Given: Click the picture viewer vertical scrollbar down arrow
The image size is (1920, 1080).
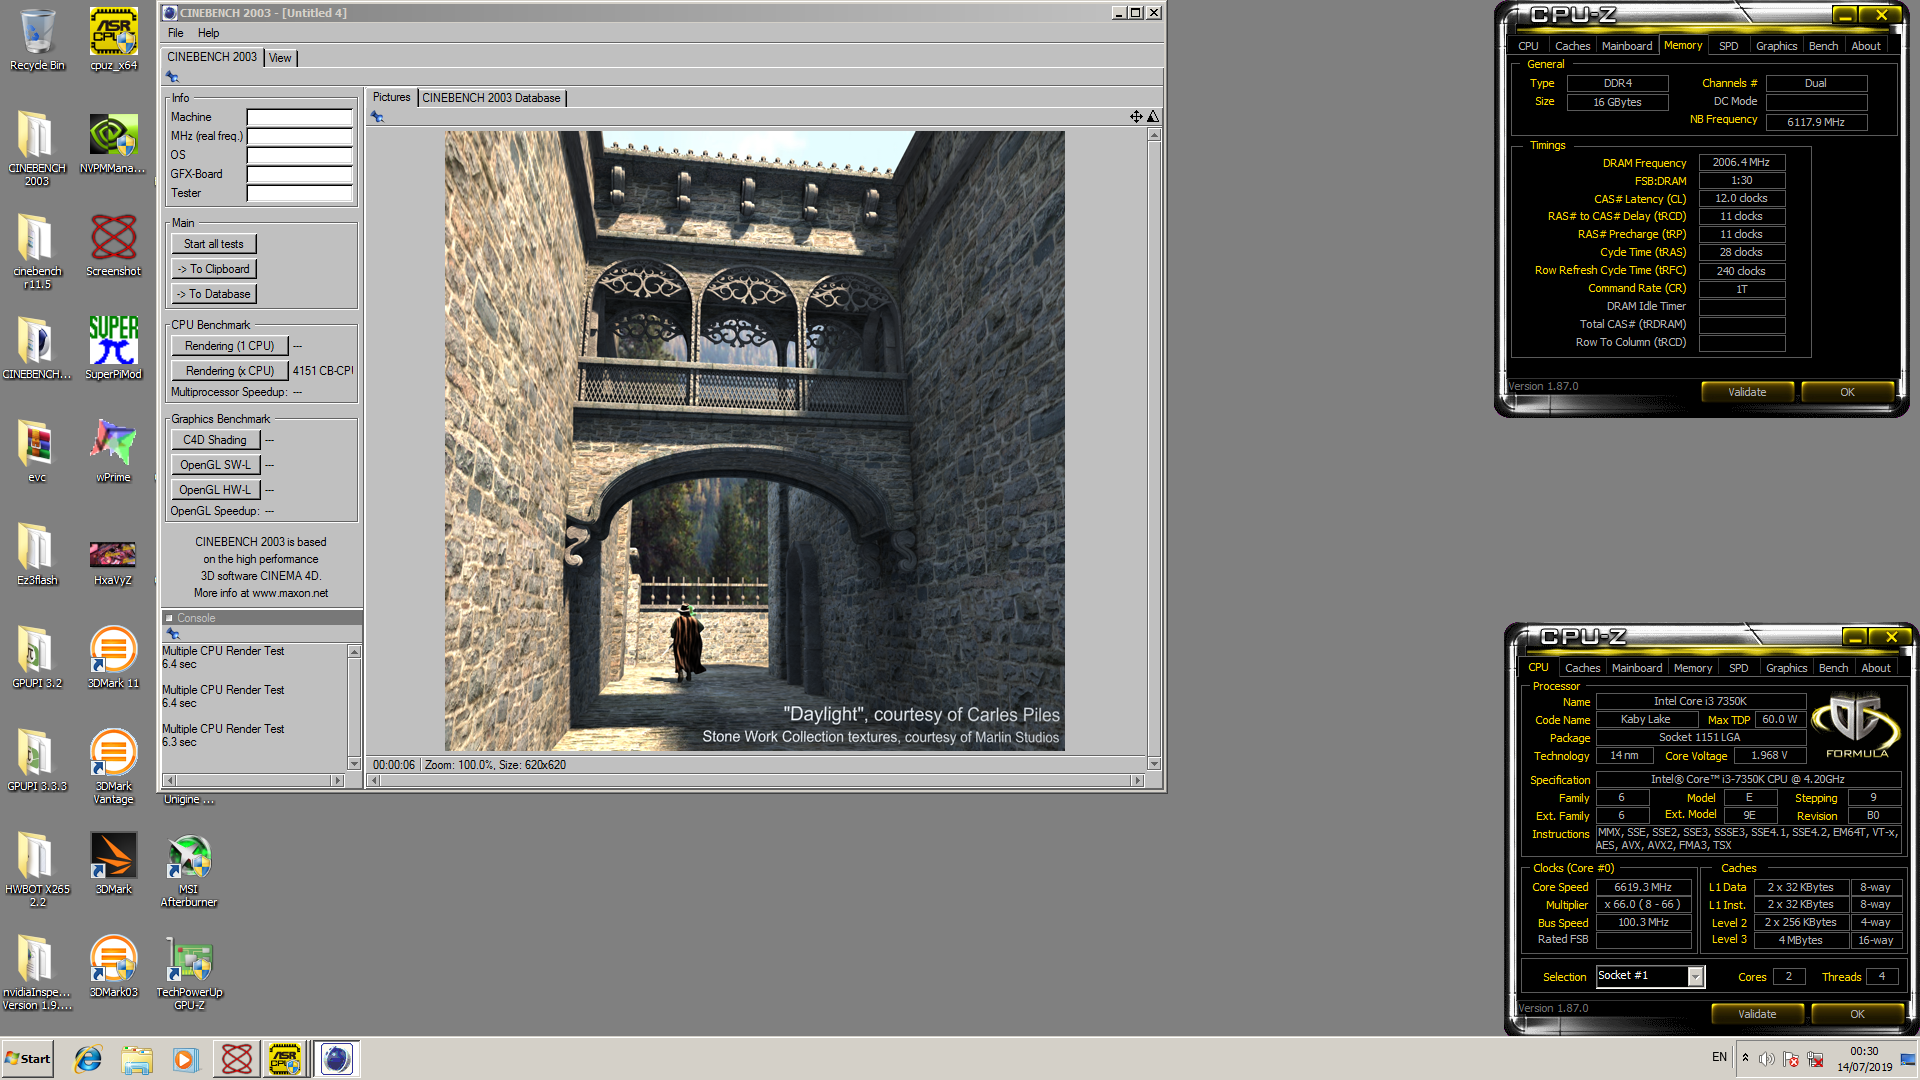Looking at the screenshot, I should pos(1154,764).
